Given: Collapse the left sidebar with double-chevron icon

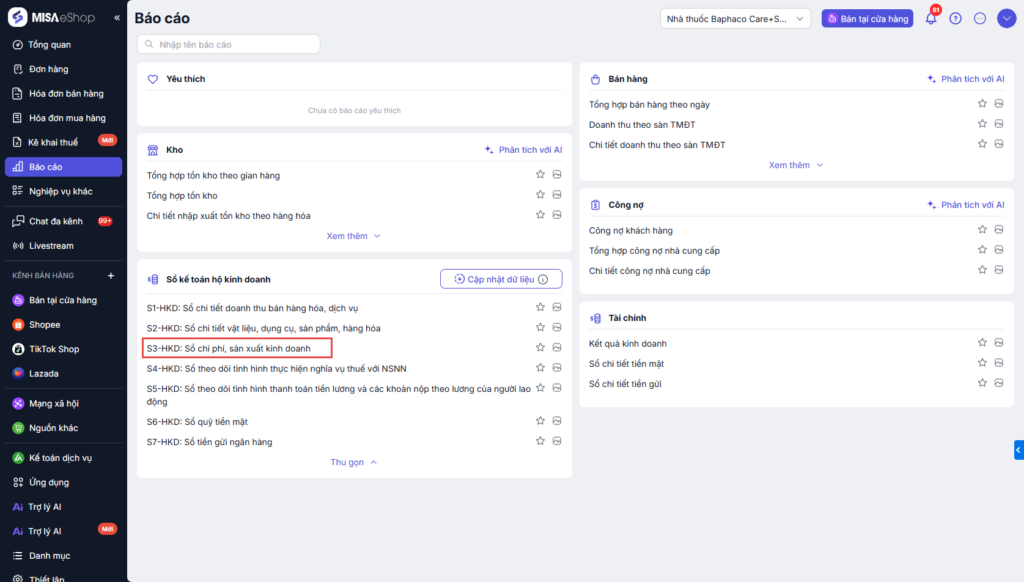Looking at the screenshot, I should tap(117, 18).
